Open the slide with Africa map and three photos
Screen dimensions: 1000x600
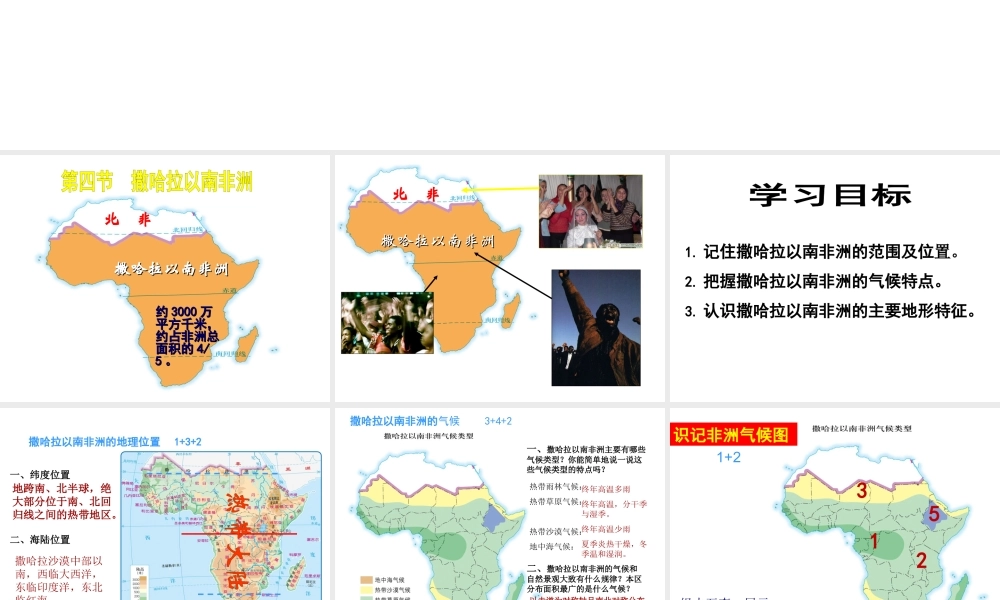[499, 278]
